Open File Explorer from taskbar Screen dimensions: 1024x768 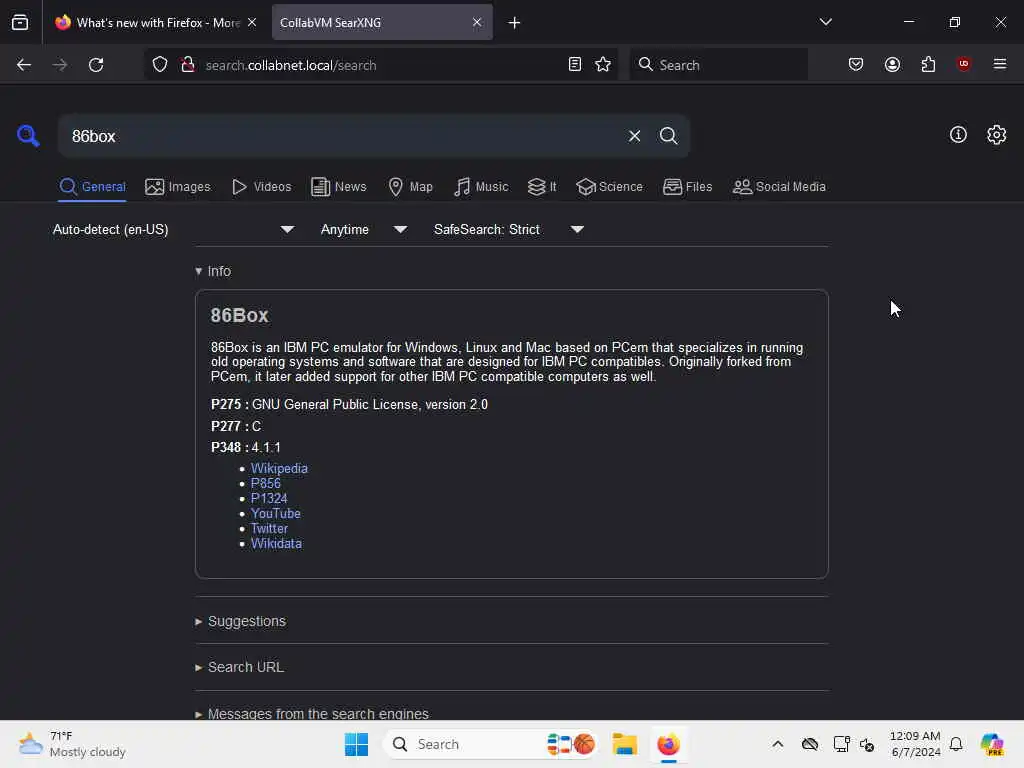[624, 744]
